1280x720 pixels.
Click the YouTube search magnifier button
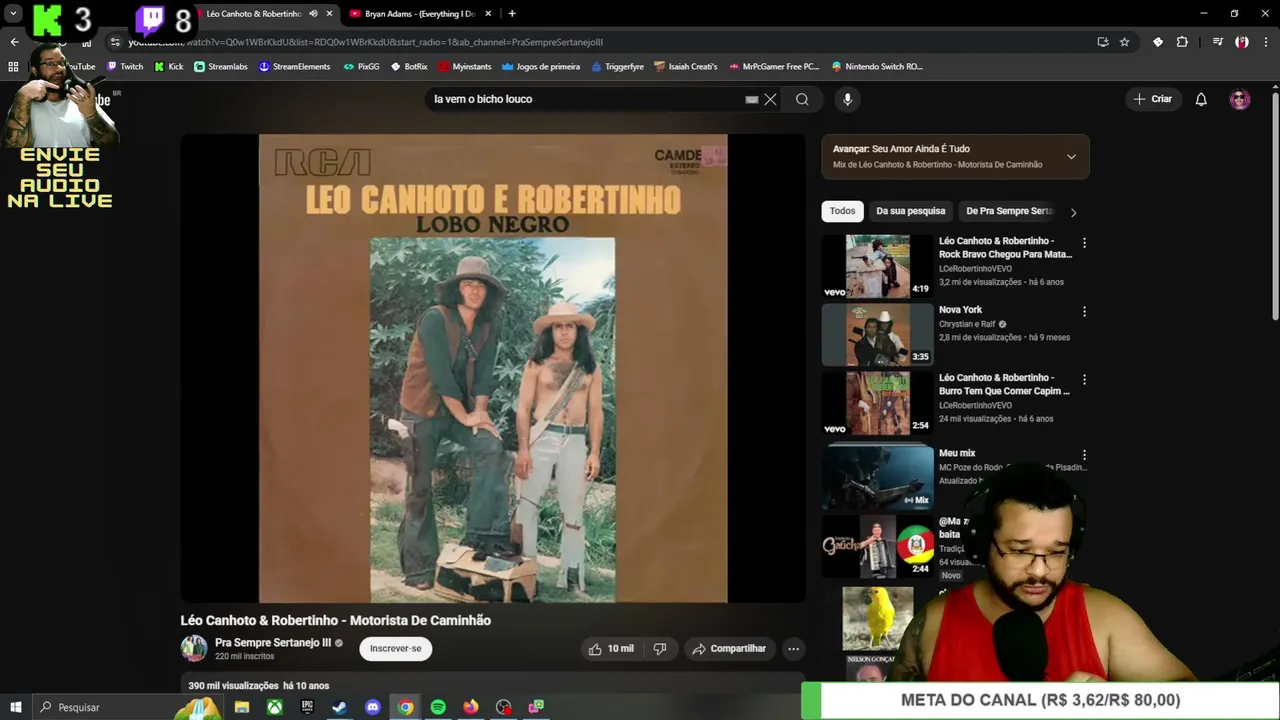click(x=802, y=99)
